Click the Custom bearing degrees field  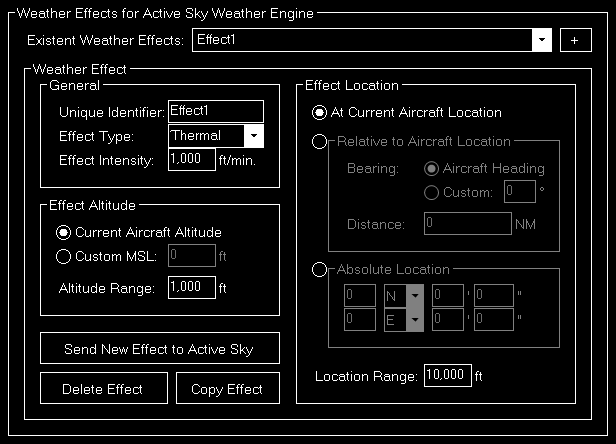pyautogui.click(x=520, y=191)
